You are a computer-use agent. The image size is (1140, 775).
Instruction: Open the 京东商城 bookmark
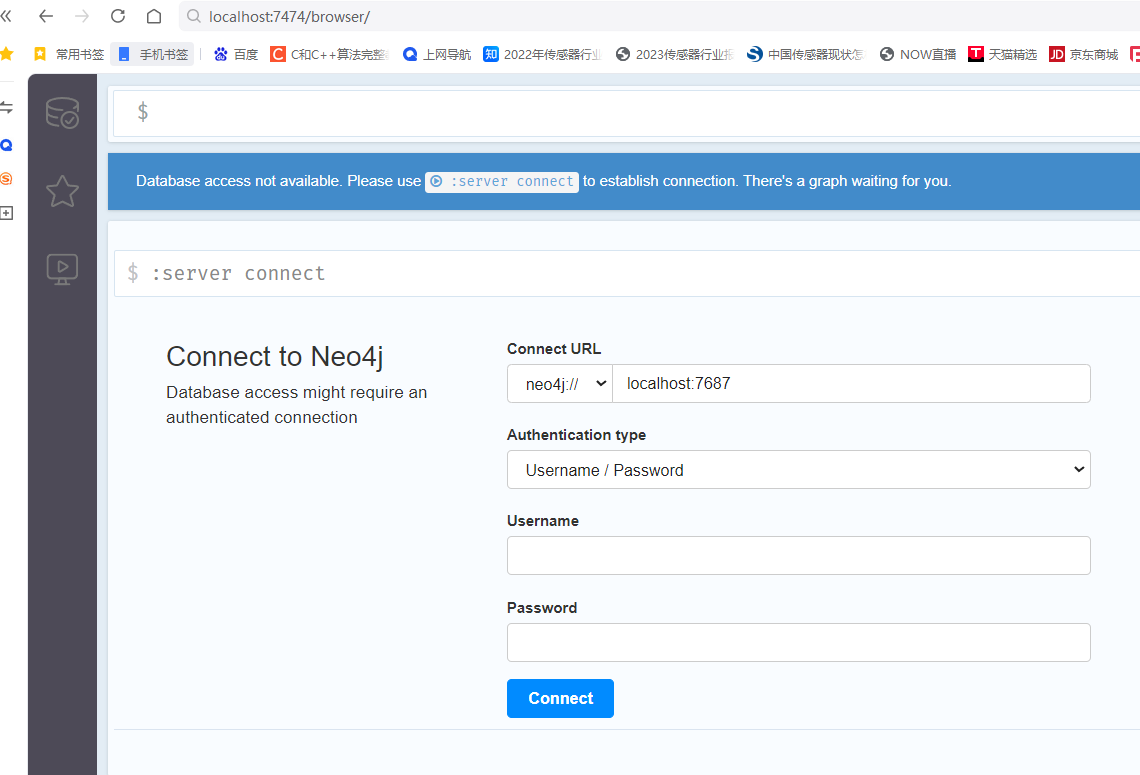point(1083,55)
